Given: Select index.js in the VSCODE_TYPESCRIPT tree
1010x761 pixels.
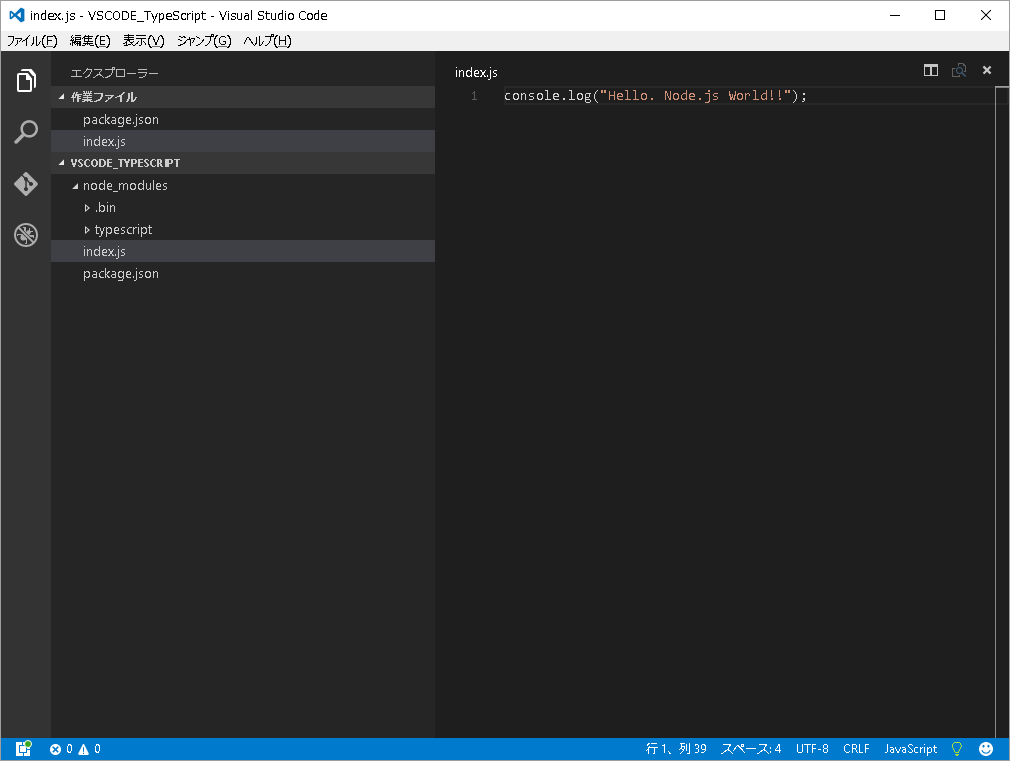Looking at the screenshot, I should tap(243, 251).
